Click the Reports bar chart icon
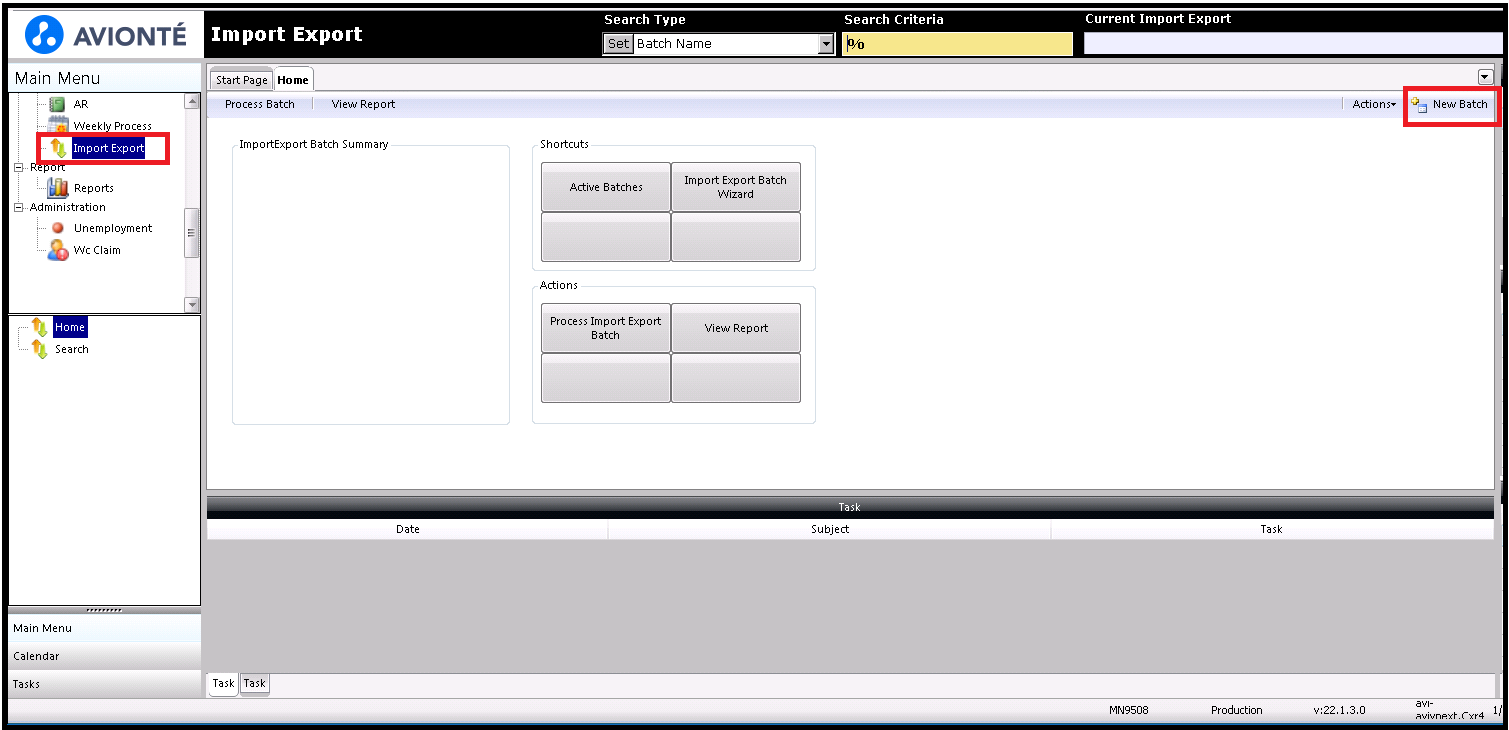This screenshot has width=1509, height=730. tap(58, 187)
